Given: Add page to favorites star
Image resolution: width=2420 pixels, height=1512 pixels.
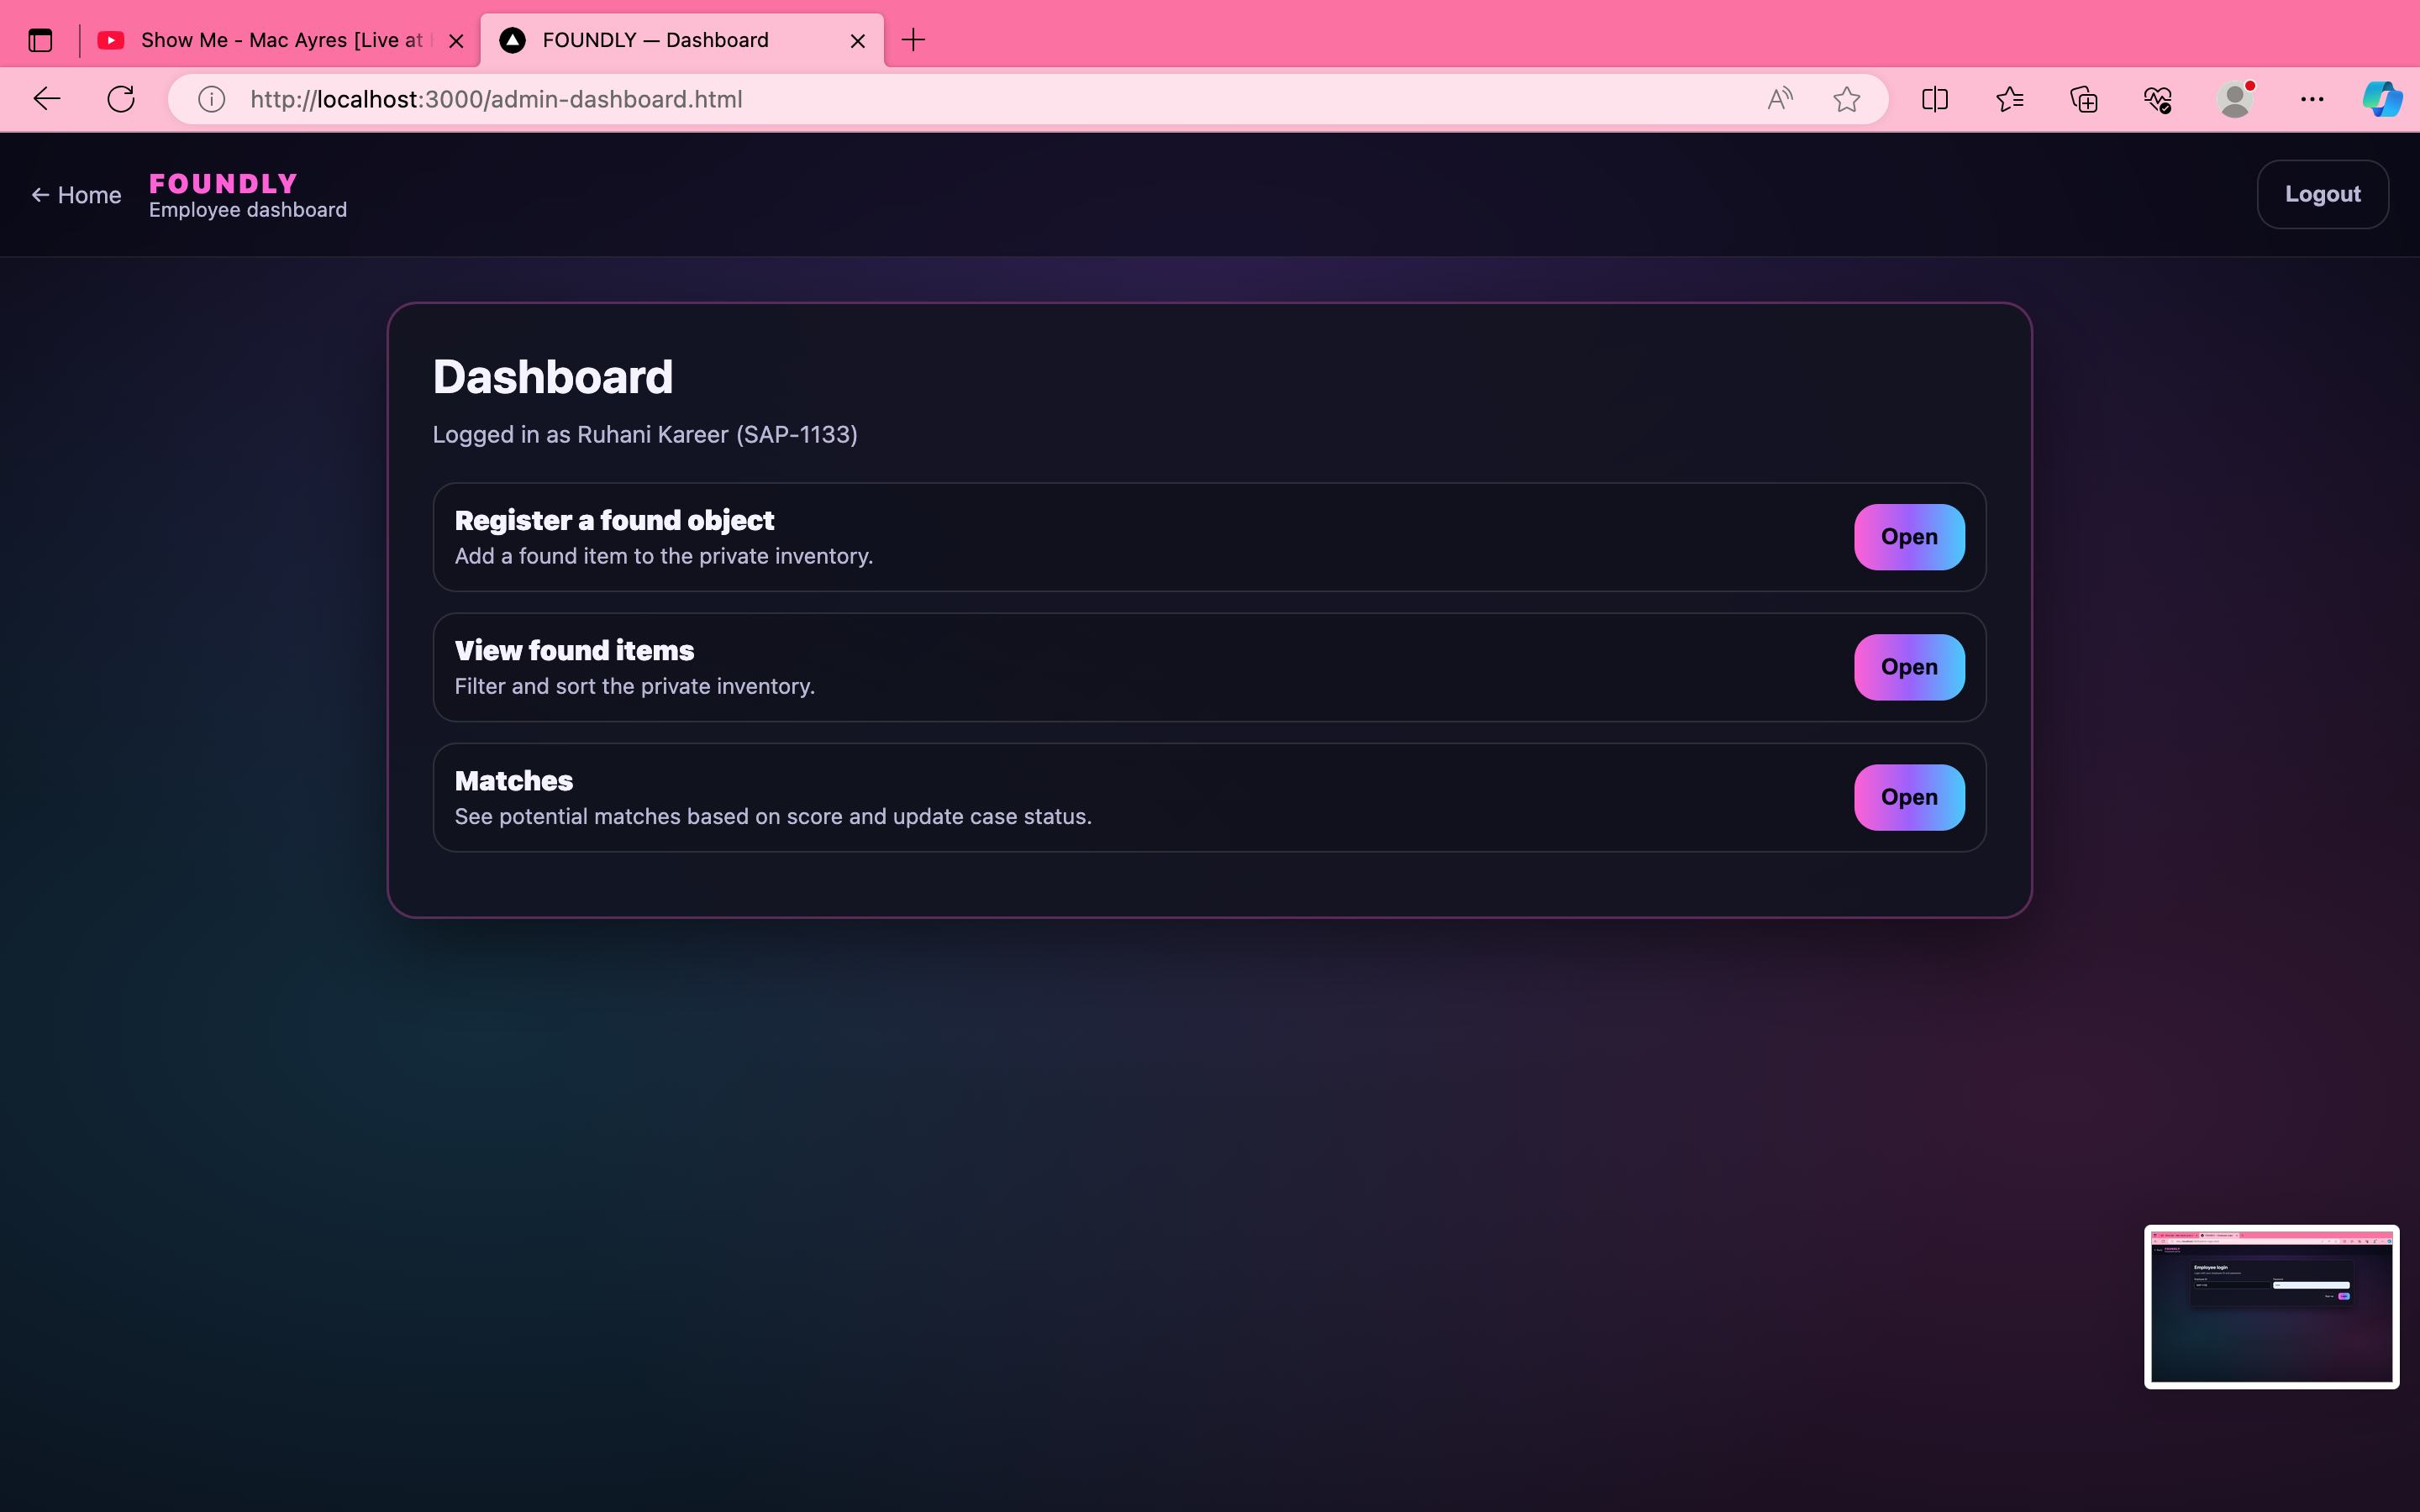Looking at the screenshot, I should (1846, 99).
